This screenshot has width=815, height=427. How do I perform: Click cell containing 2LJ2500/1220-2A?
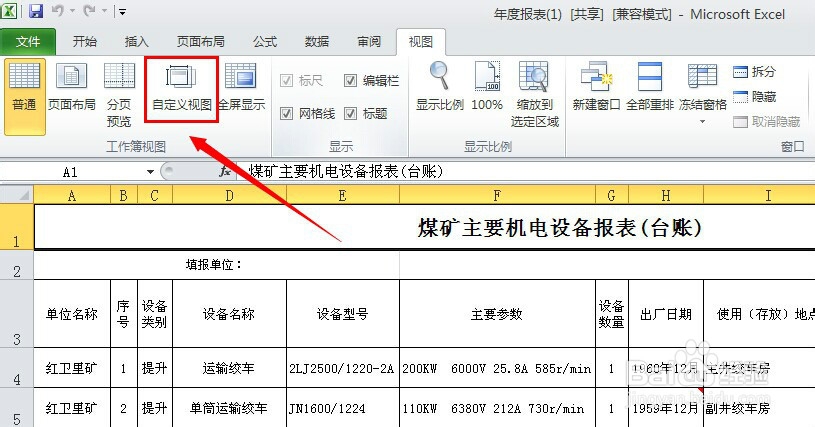click(343, 368)
